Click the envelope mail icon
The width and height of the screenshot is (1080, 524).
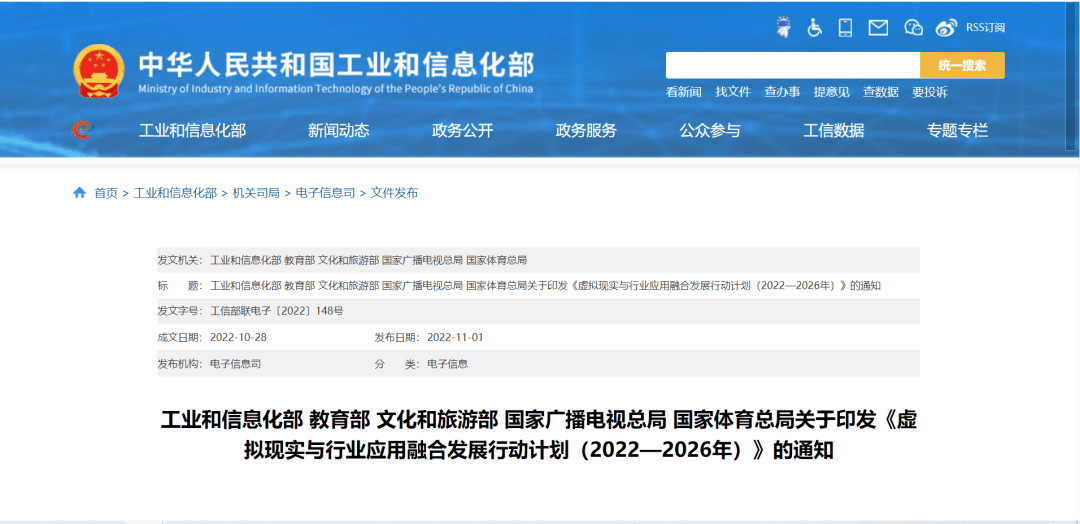pos(878,27)
